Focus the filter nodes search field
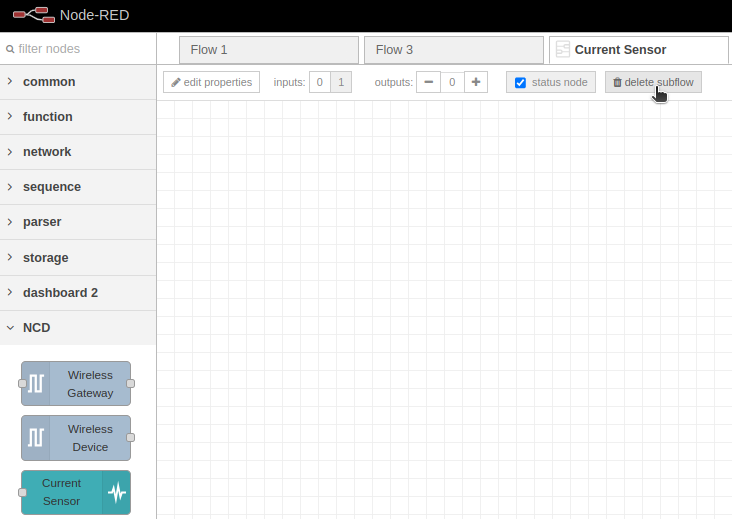This screenshot has width=732, height=519. (x=78, y=49)
